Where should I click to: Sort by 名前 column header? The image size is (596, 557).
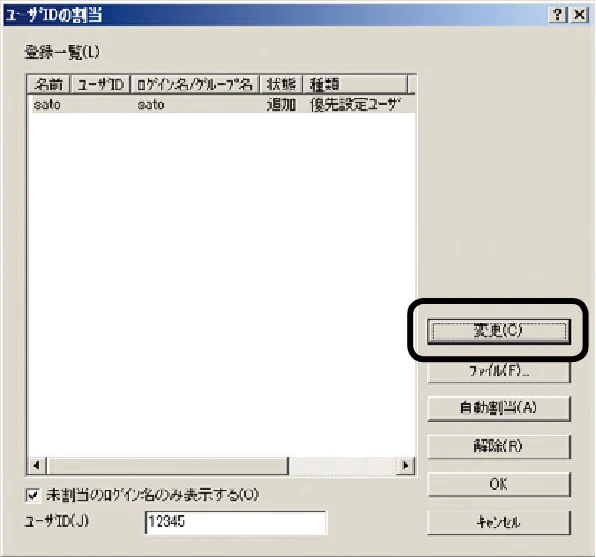coord(48,84)
